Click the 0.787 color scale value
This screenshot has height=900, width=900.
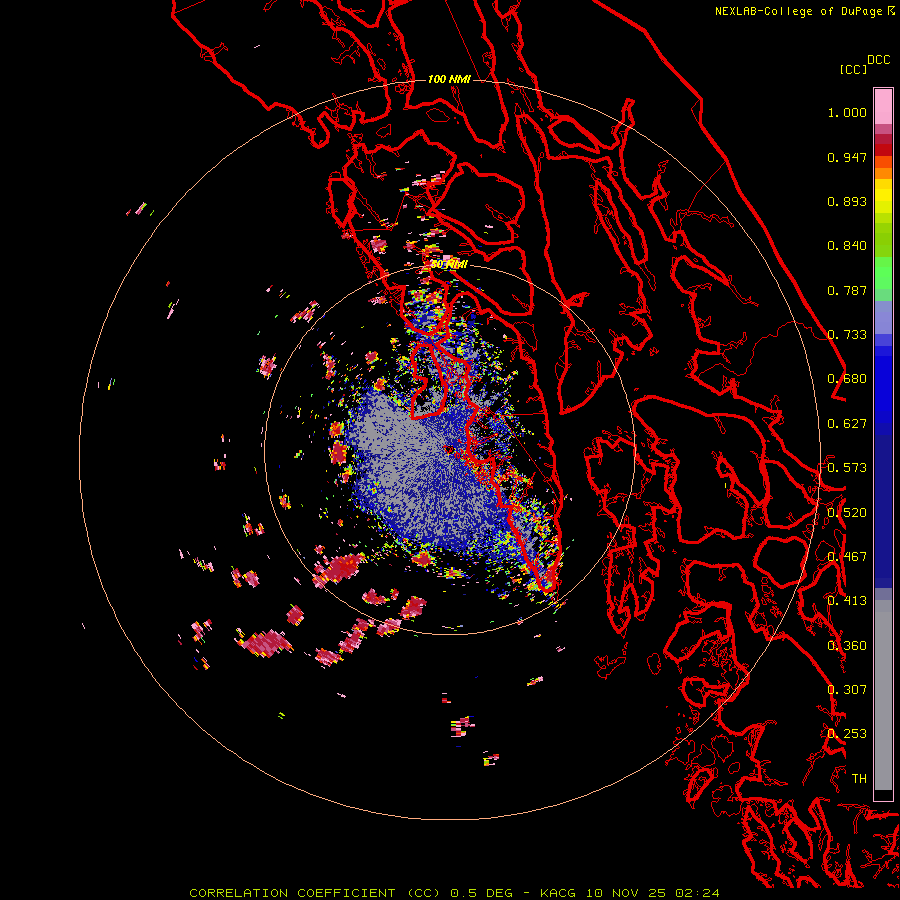[x=847, y=290]
